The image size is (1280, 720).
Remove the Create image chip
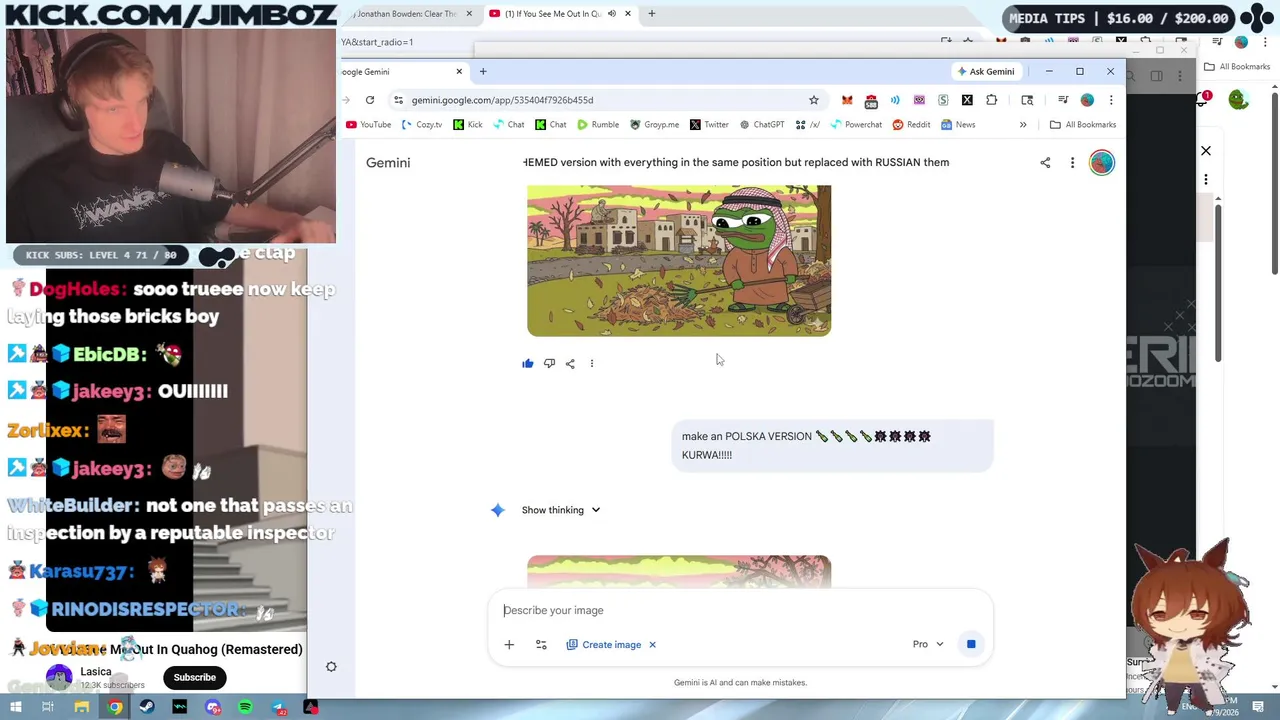pos(652,644)
